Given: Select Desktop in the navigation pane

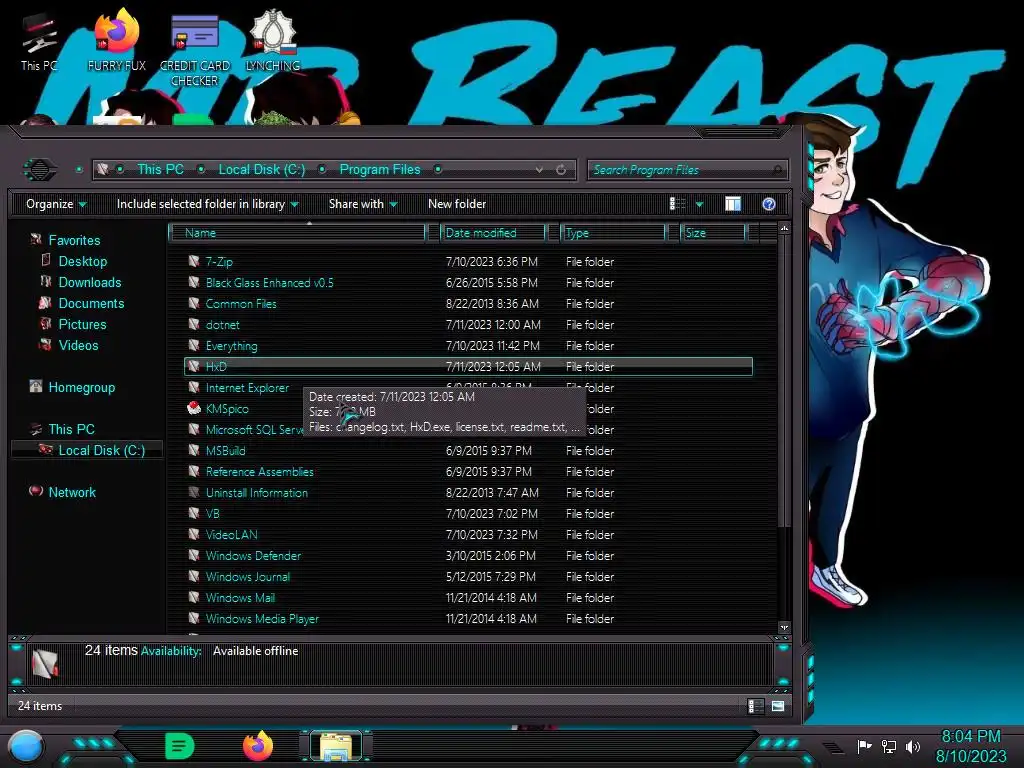Looking at the screenshot, I should tap(82, 261).
